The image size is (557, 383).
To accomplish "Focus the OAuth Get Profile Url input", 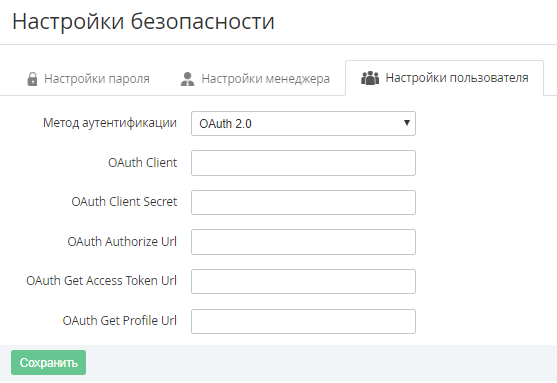I will (303, 321).
